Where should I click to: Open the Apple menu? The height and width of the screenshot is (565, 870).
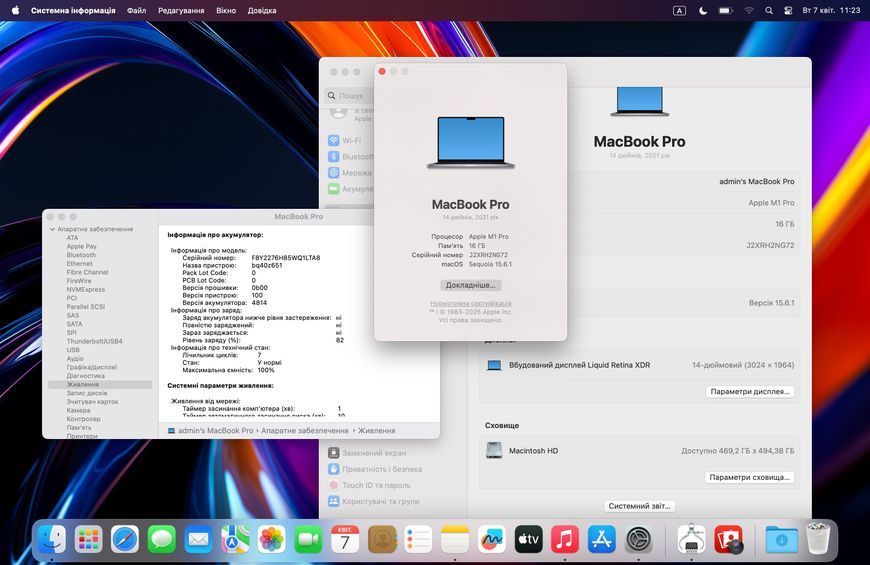tap(15, 10)
